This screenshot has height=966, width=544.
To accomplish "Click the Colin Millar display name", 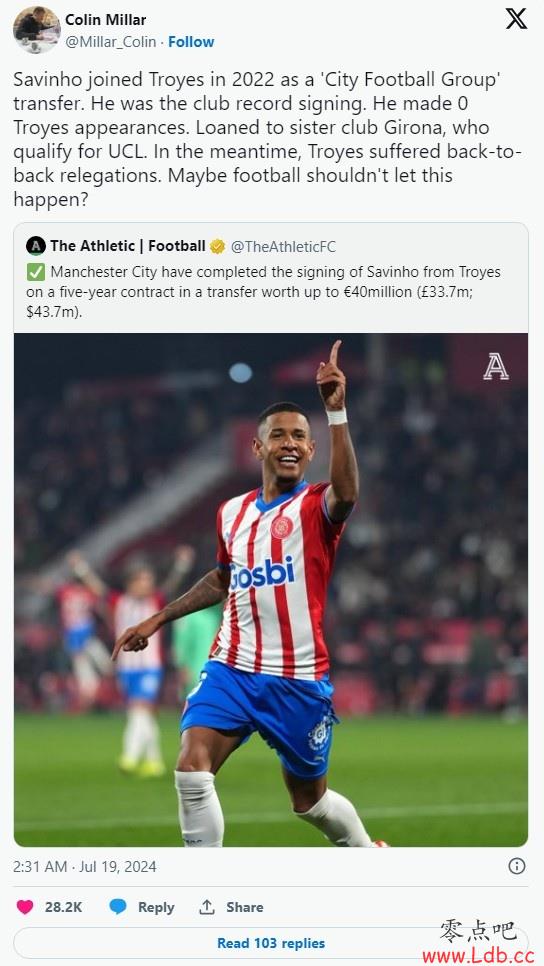I will (x=105, y=20).
